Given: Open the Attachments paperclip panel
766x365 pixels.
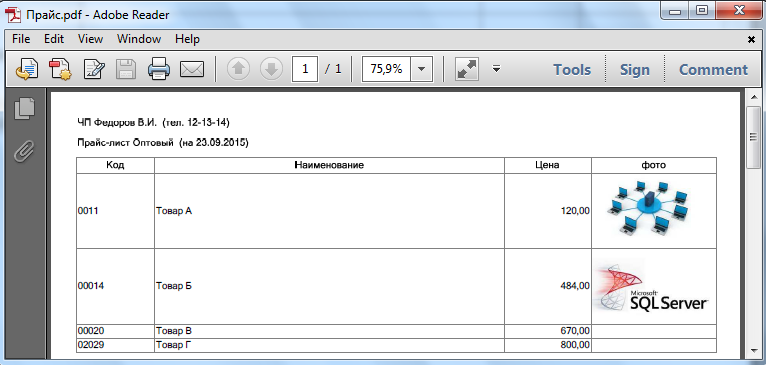Looking at the screenshot, I should click(24, 151).
